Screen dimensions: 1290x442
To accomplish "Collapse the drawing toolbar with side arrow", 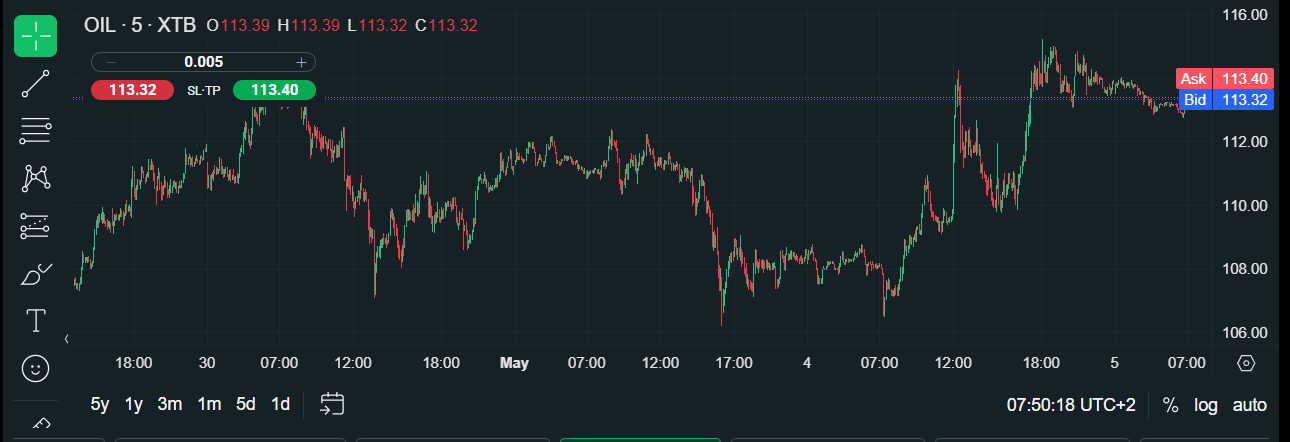I will 66,340.
